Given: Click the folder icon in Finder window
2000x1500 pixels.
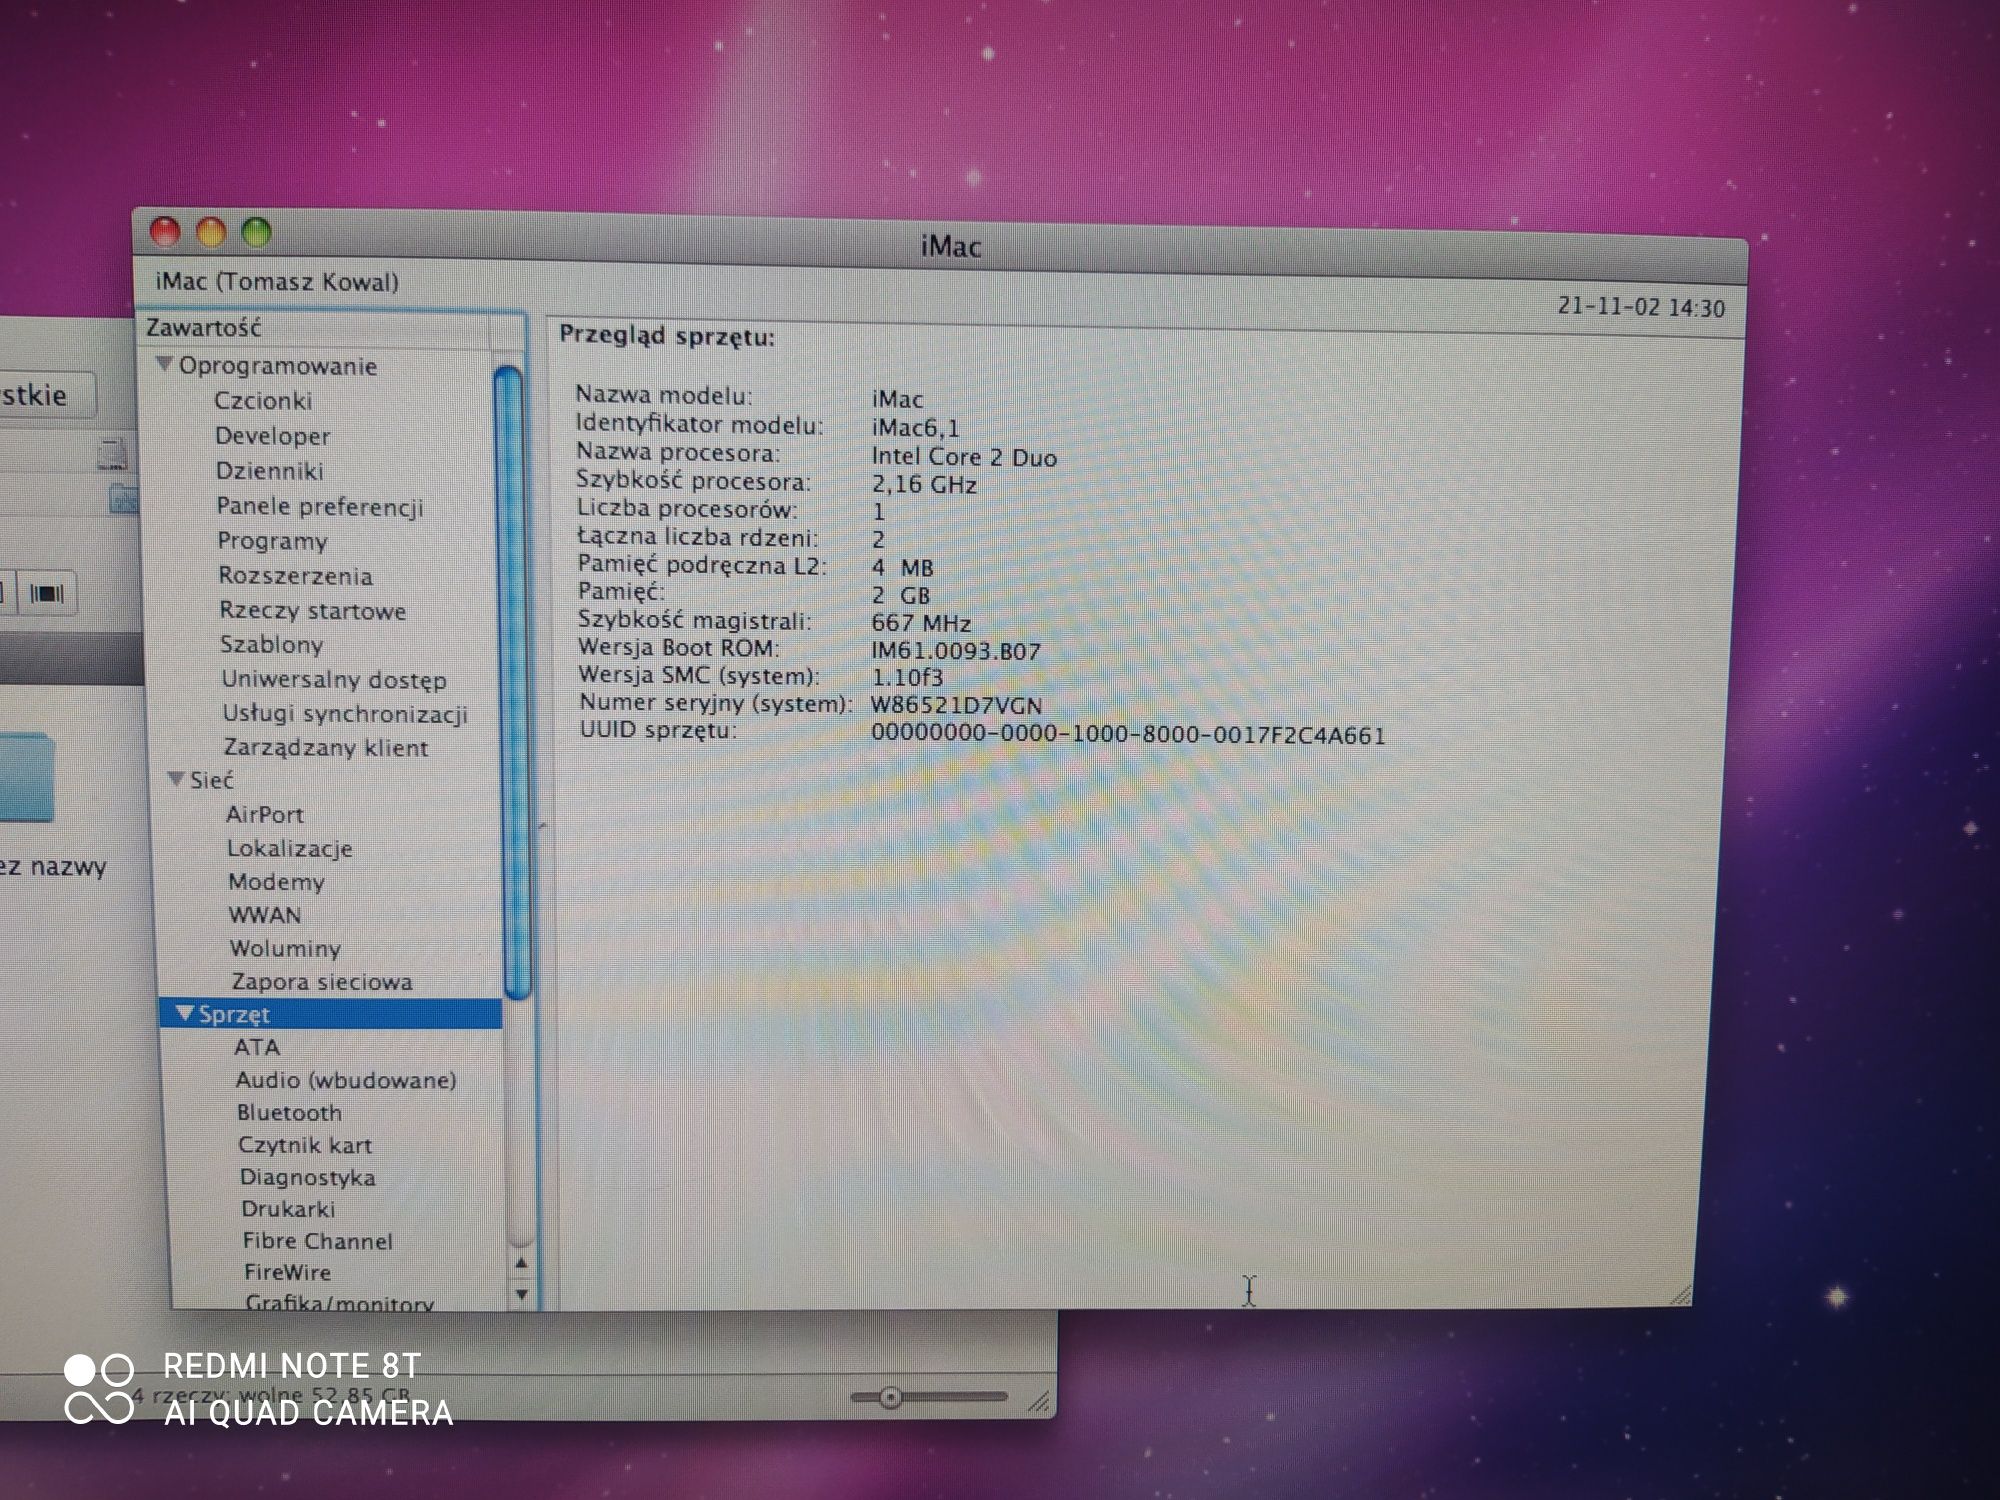Looking at the screenshot, I should 25,777.
